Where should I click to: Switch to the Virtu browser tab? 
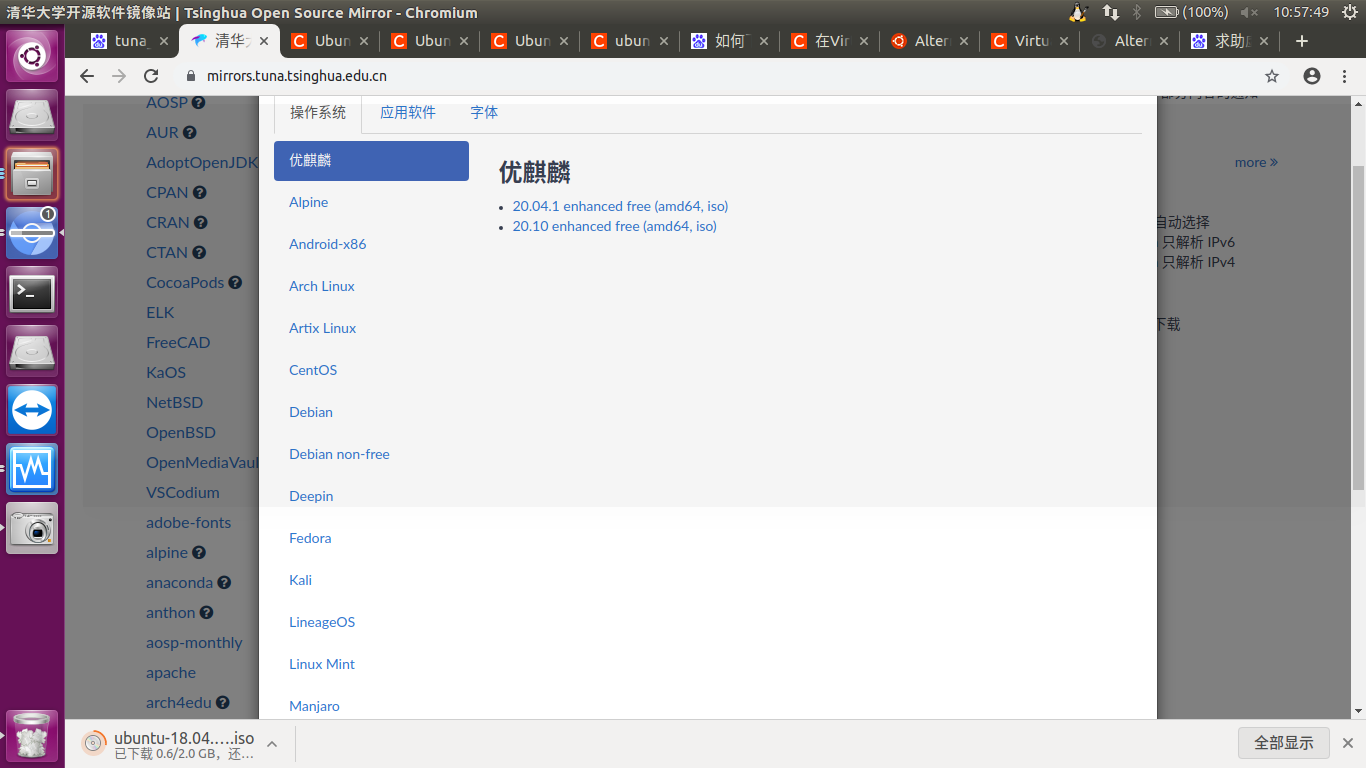1030,41
